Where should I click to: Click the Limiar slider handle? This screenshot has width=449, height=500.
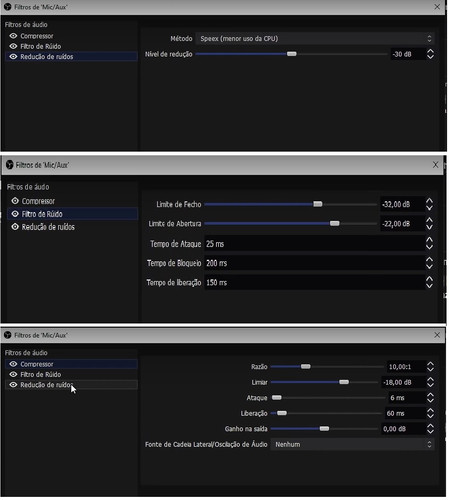click(344, 382)
